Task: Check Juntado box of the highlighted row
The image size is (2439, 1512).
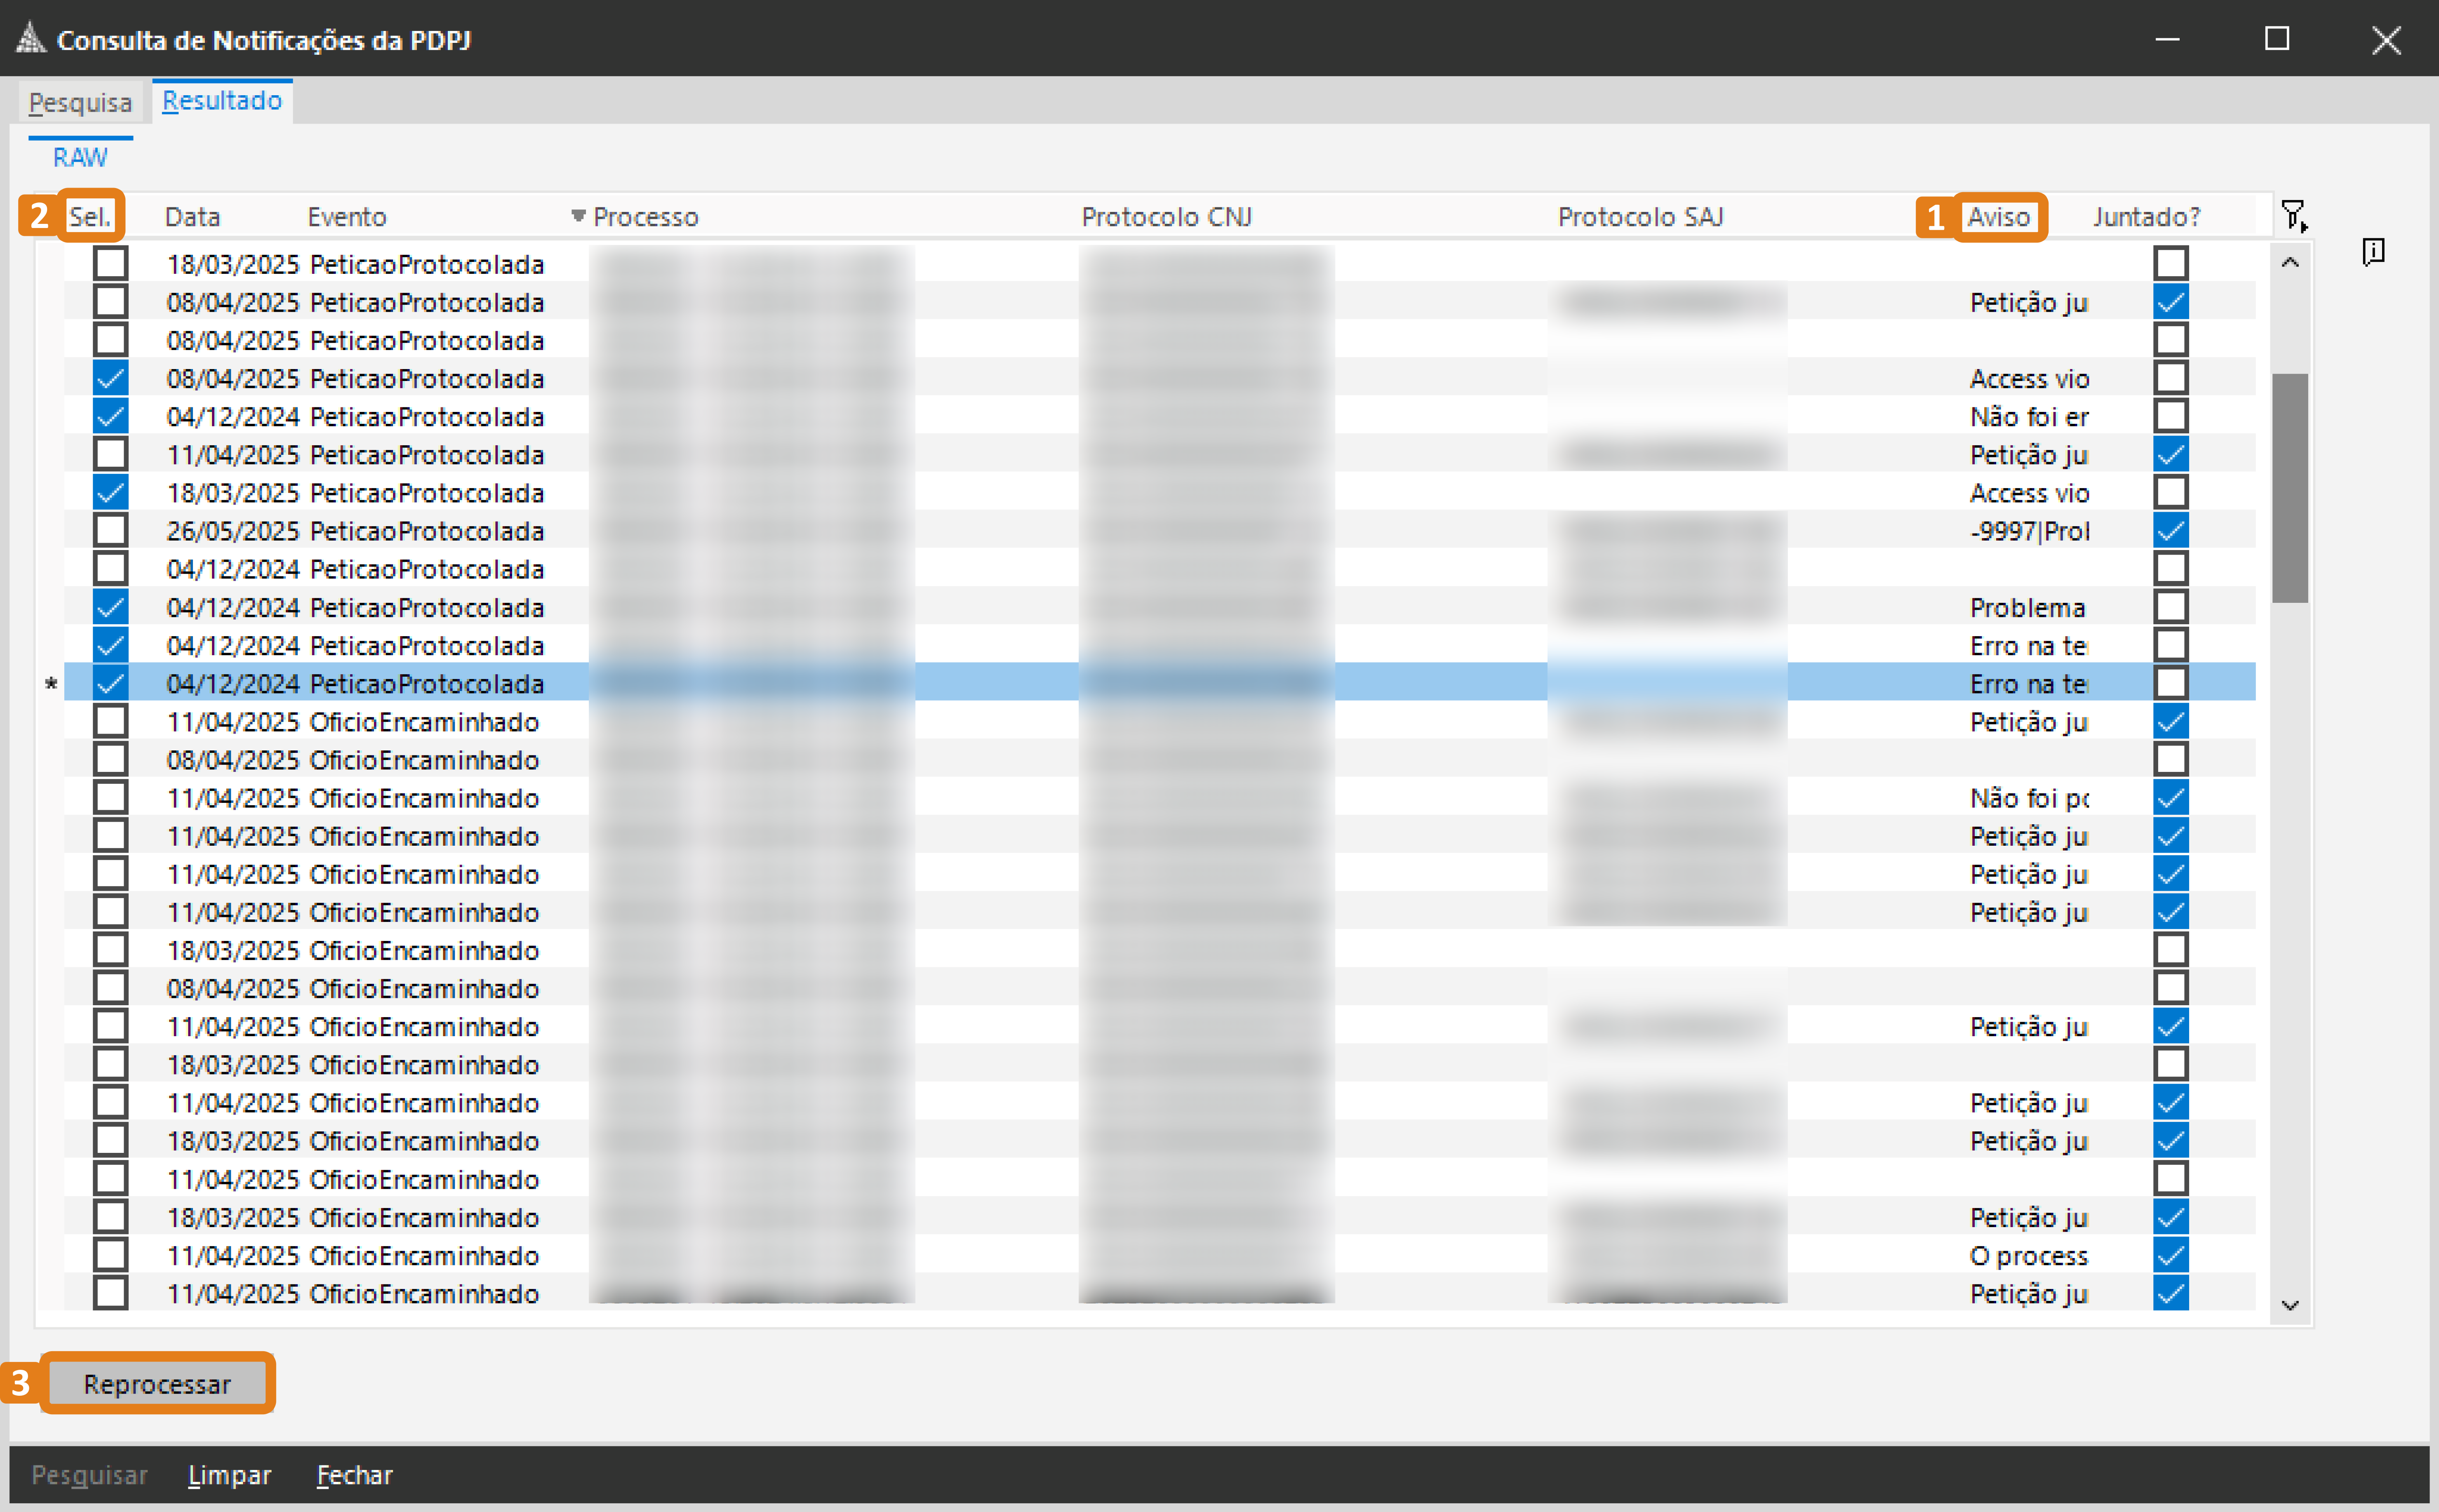Action: point(2170,683)
